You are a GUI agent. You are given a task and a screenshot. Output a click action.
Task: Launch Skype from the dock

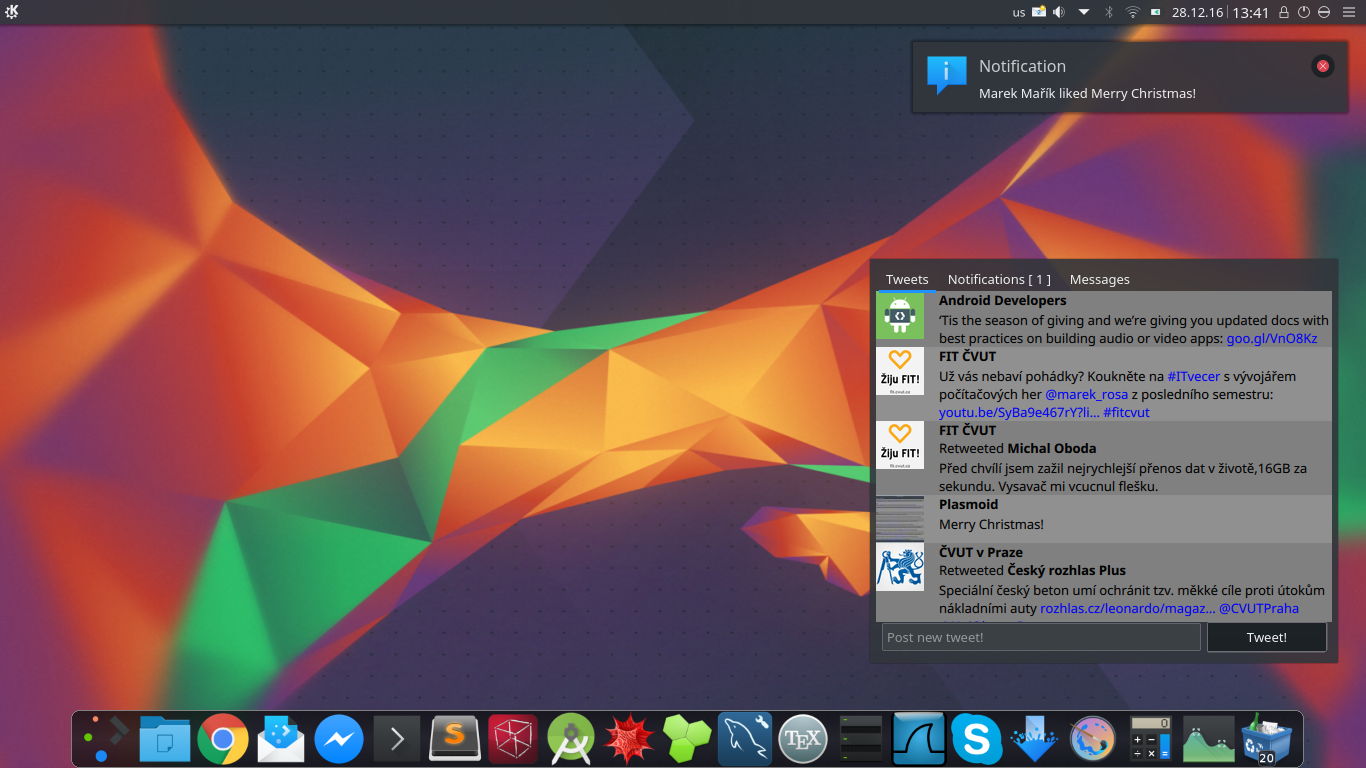[976, 738]
